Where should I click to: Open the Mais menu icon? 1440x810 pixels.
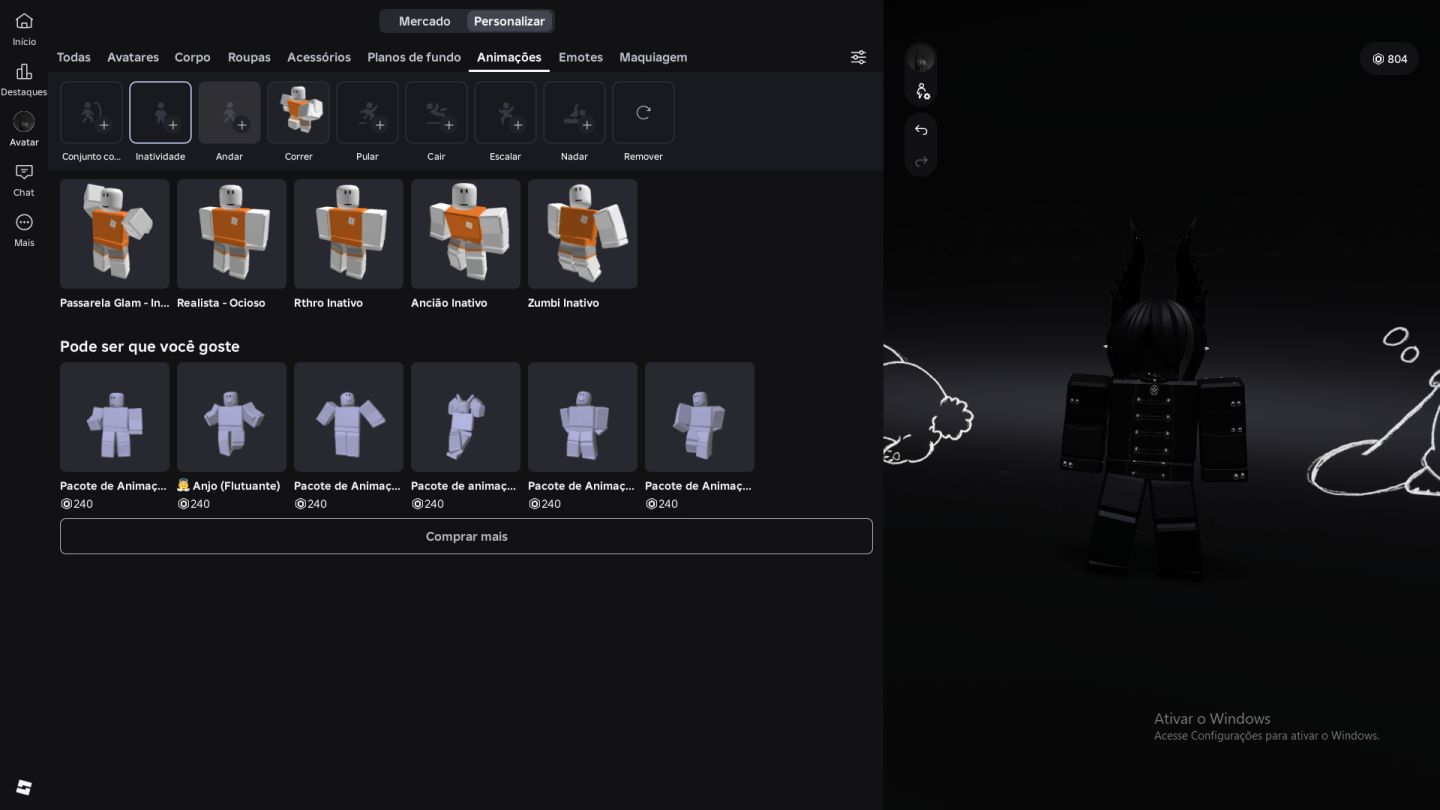click(24, 222)
